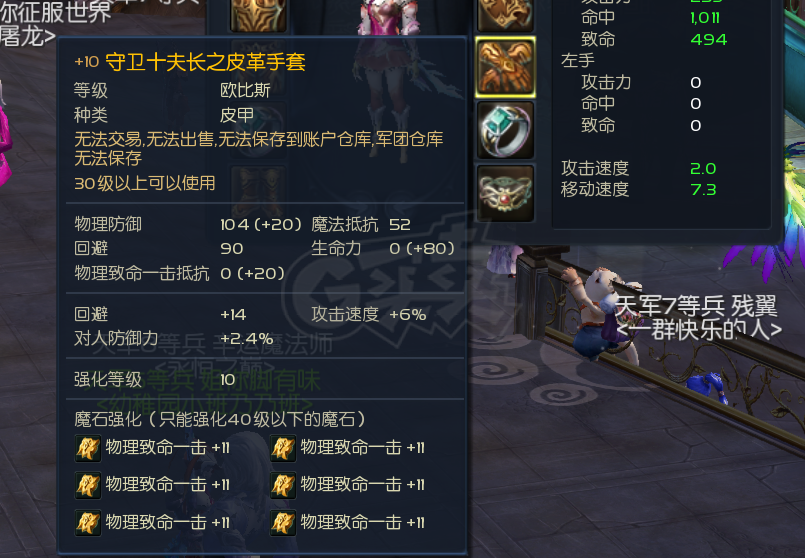The image size is (805, 558).
Task: Click the red gem bracelet equipment slot
Action: point(506,194)
